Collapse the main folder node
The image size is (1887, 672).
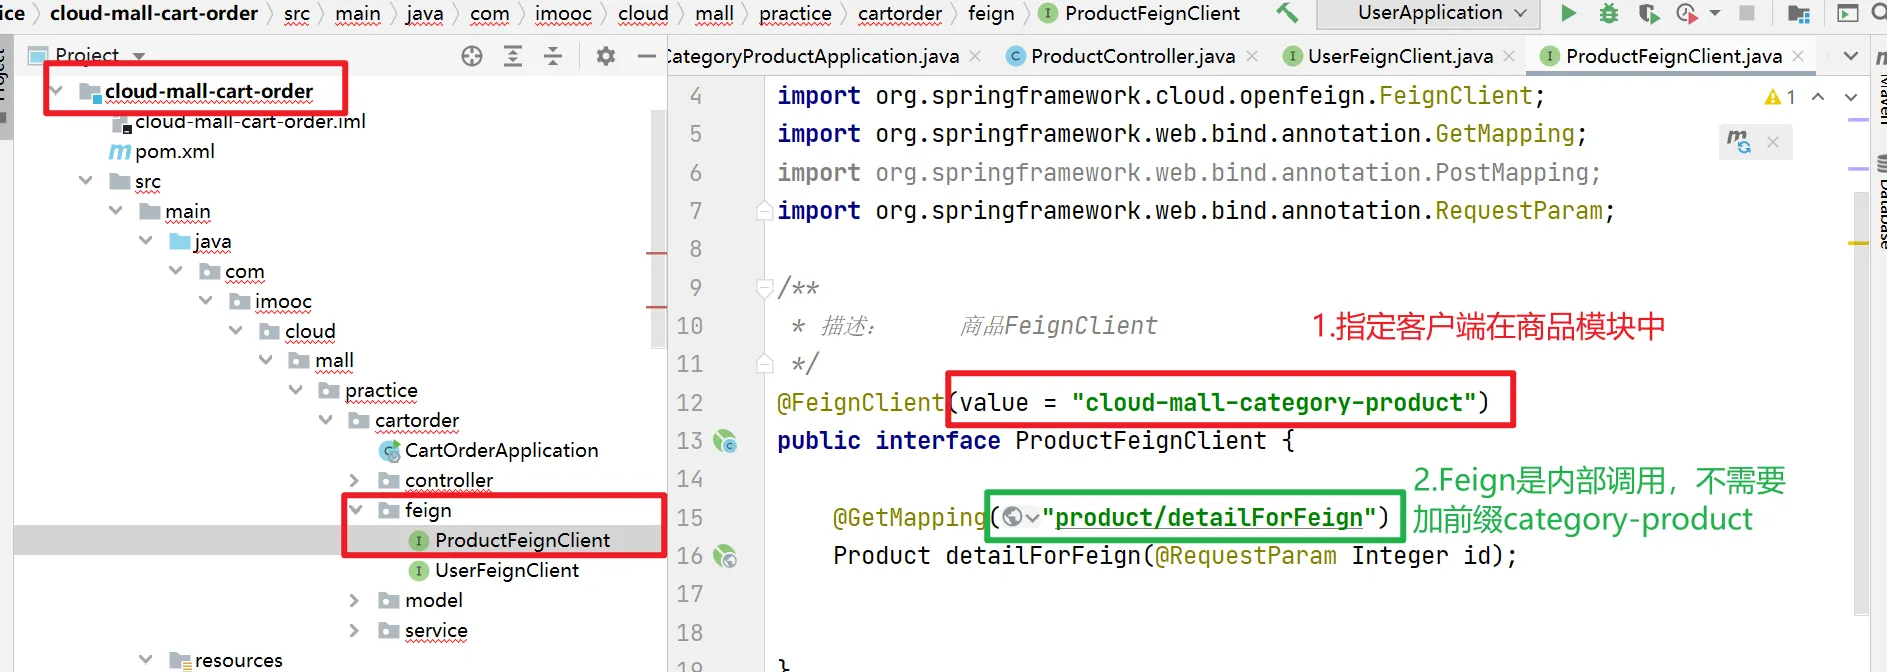click(x=116, y=211)
